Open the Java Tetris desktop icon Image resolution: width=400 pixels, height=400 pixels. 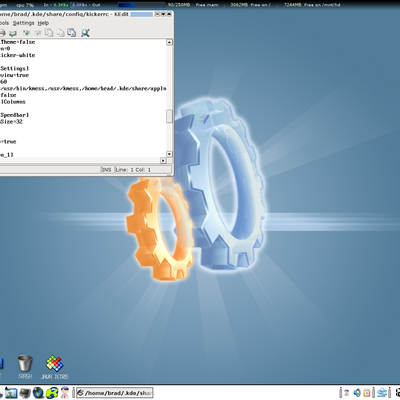tap(54, 367)
